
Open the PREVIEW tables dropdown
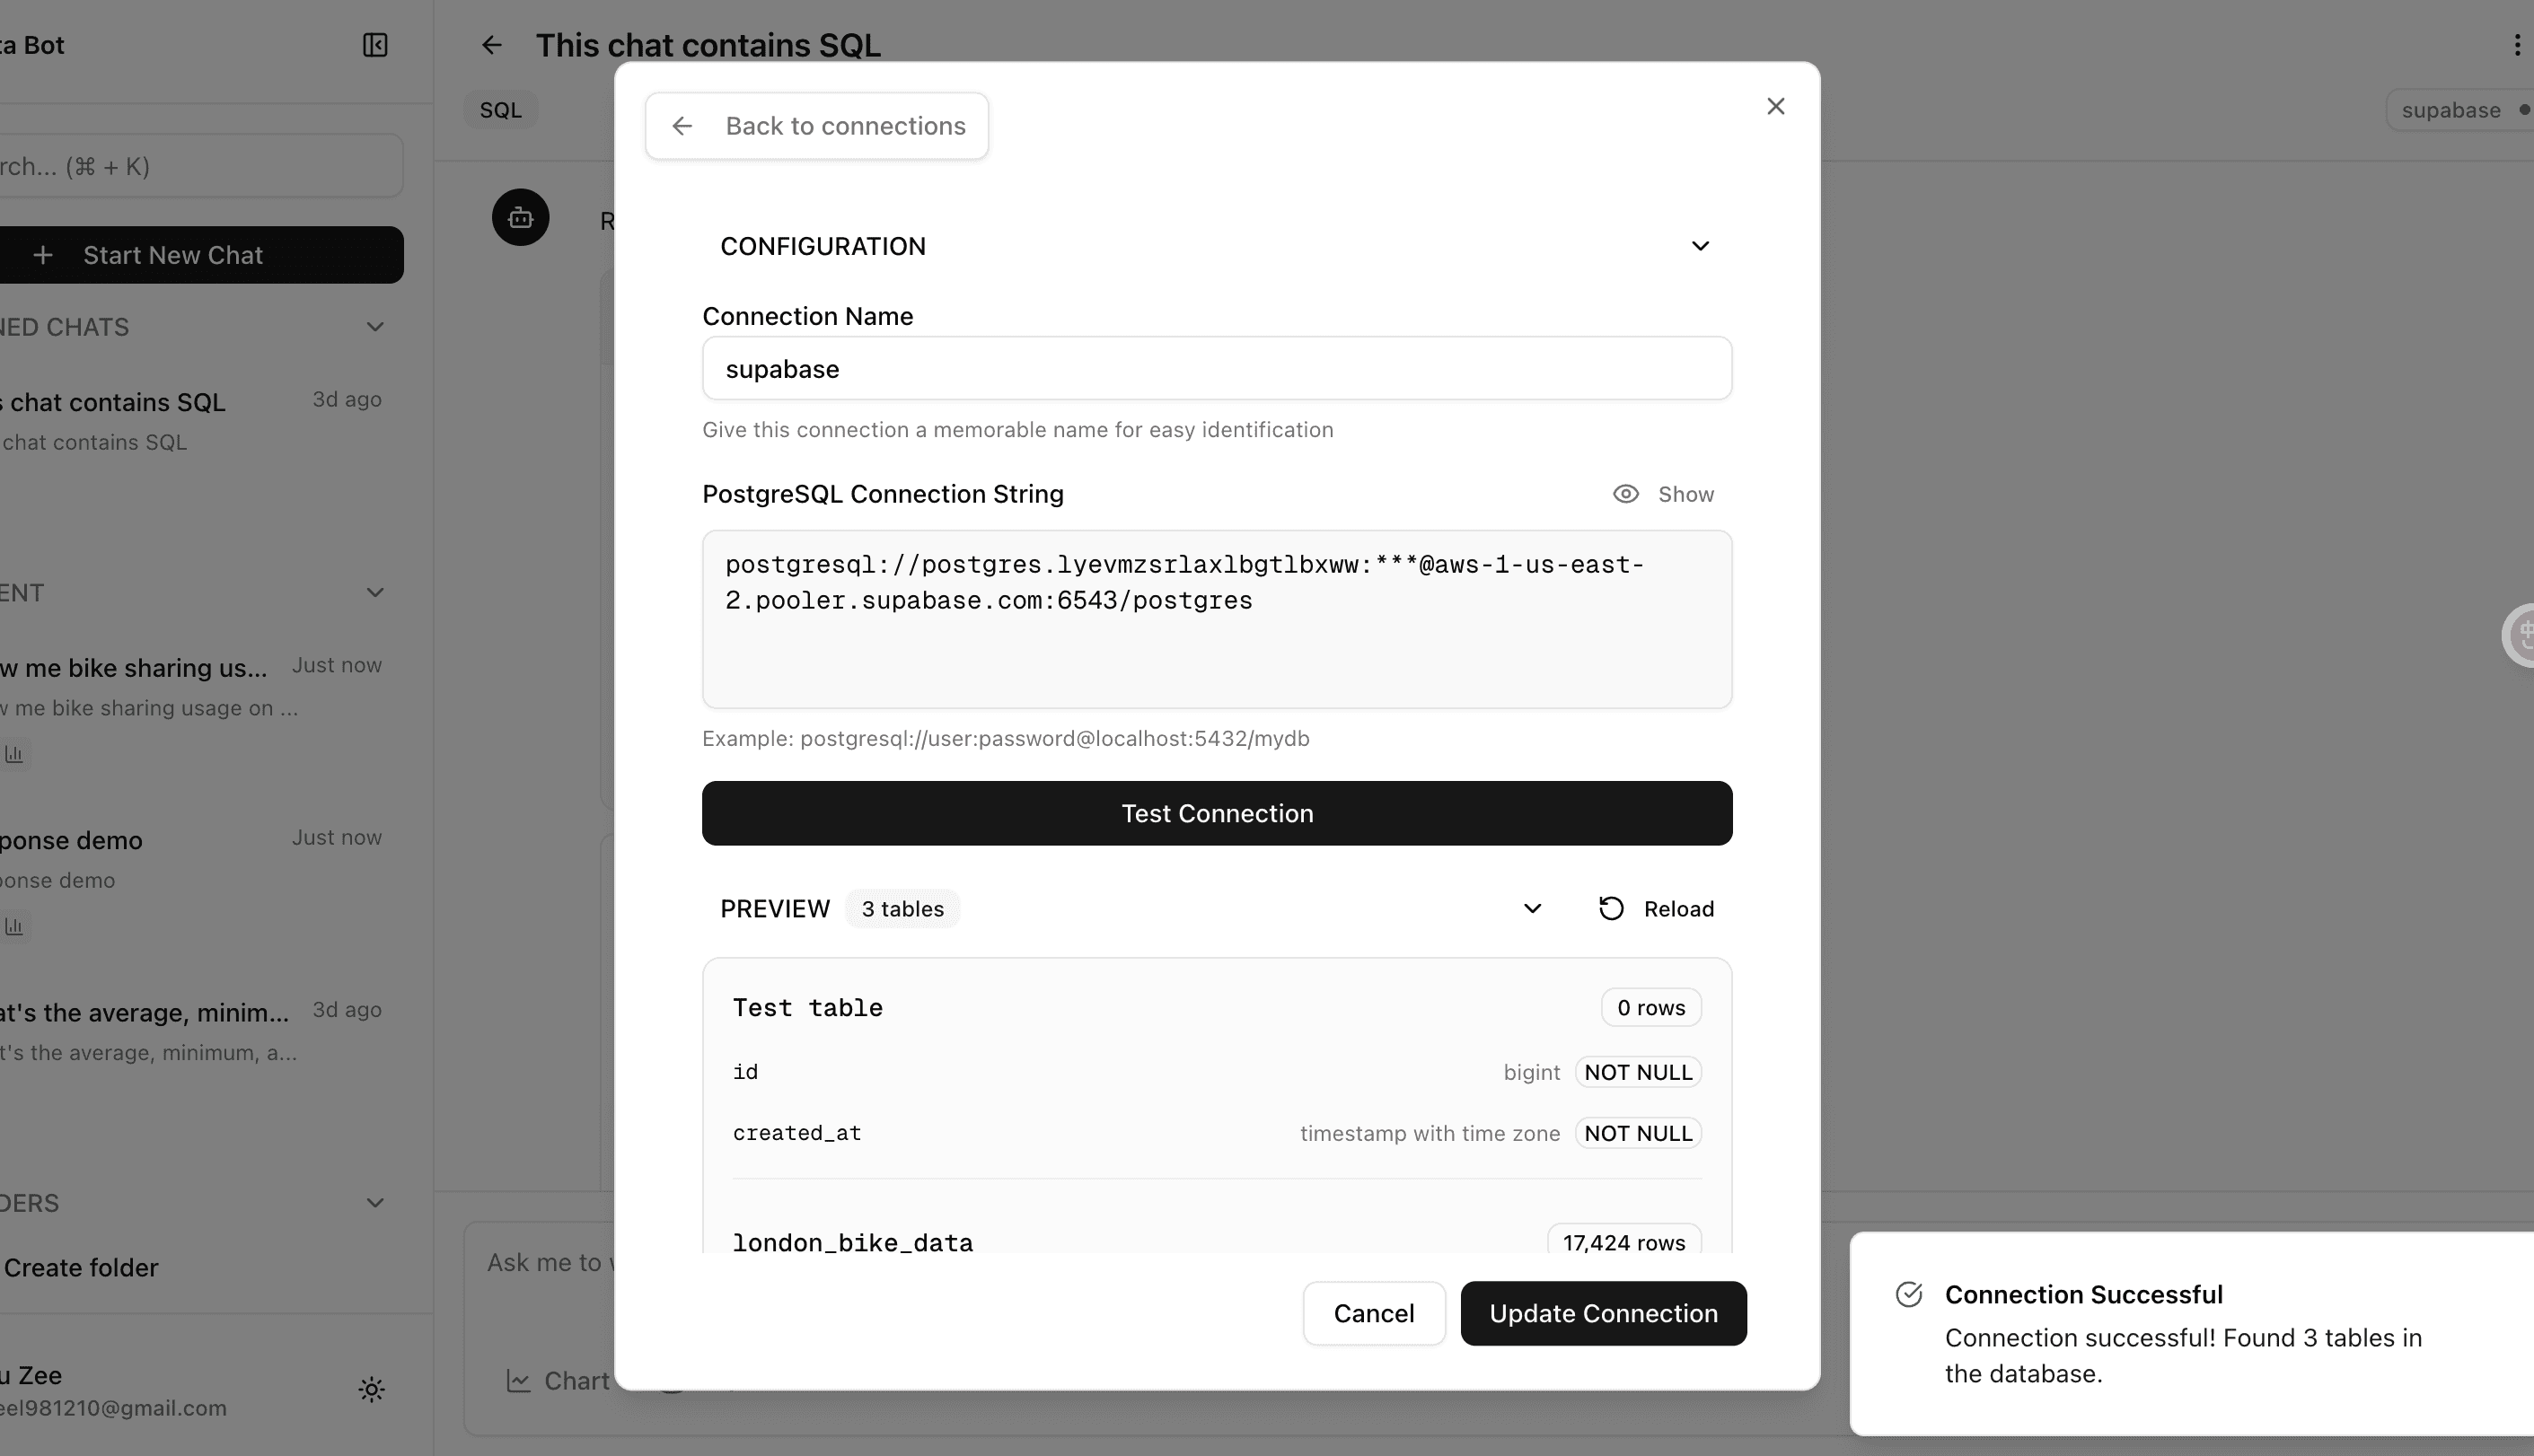tap(1532, 908)
